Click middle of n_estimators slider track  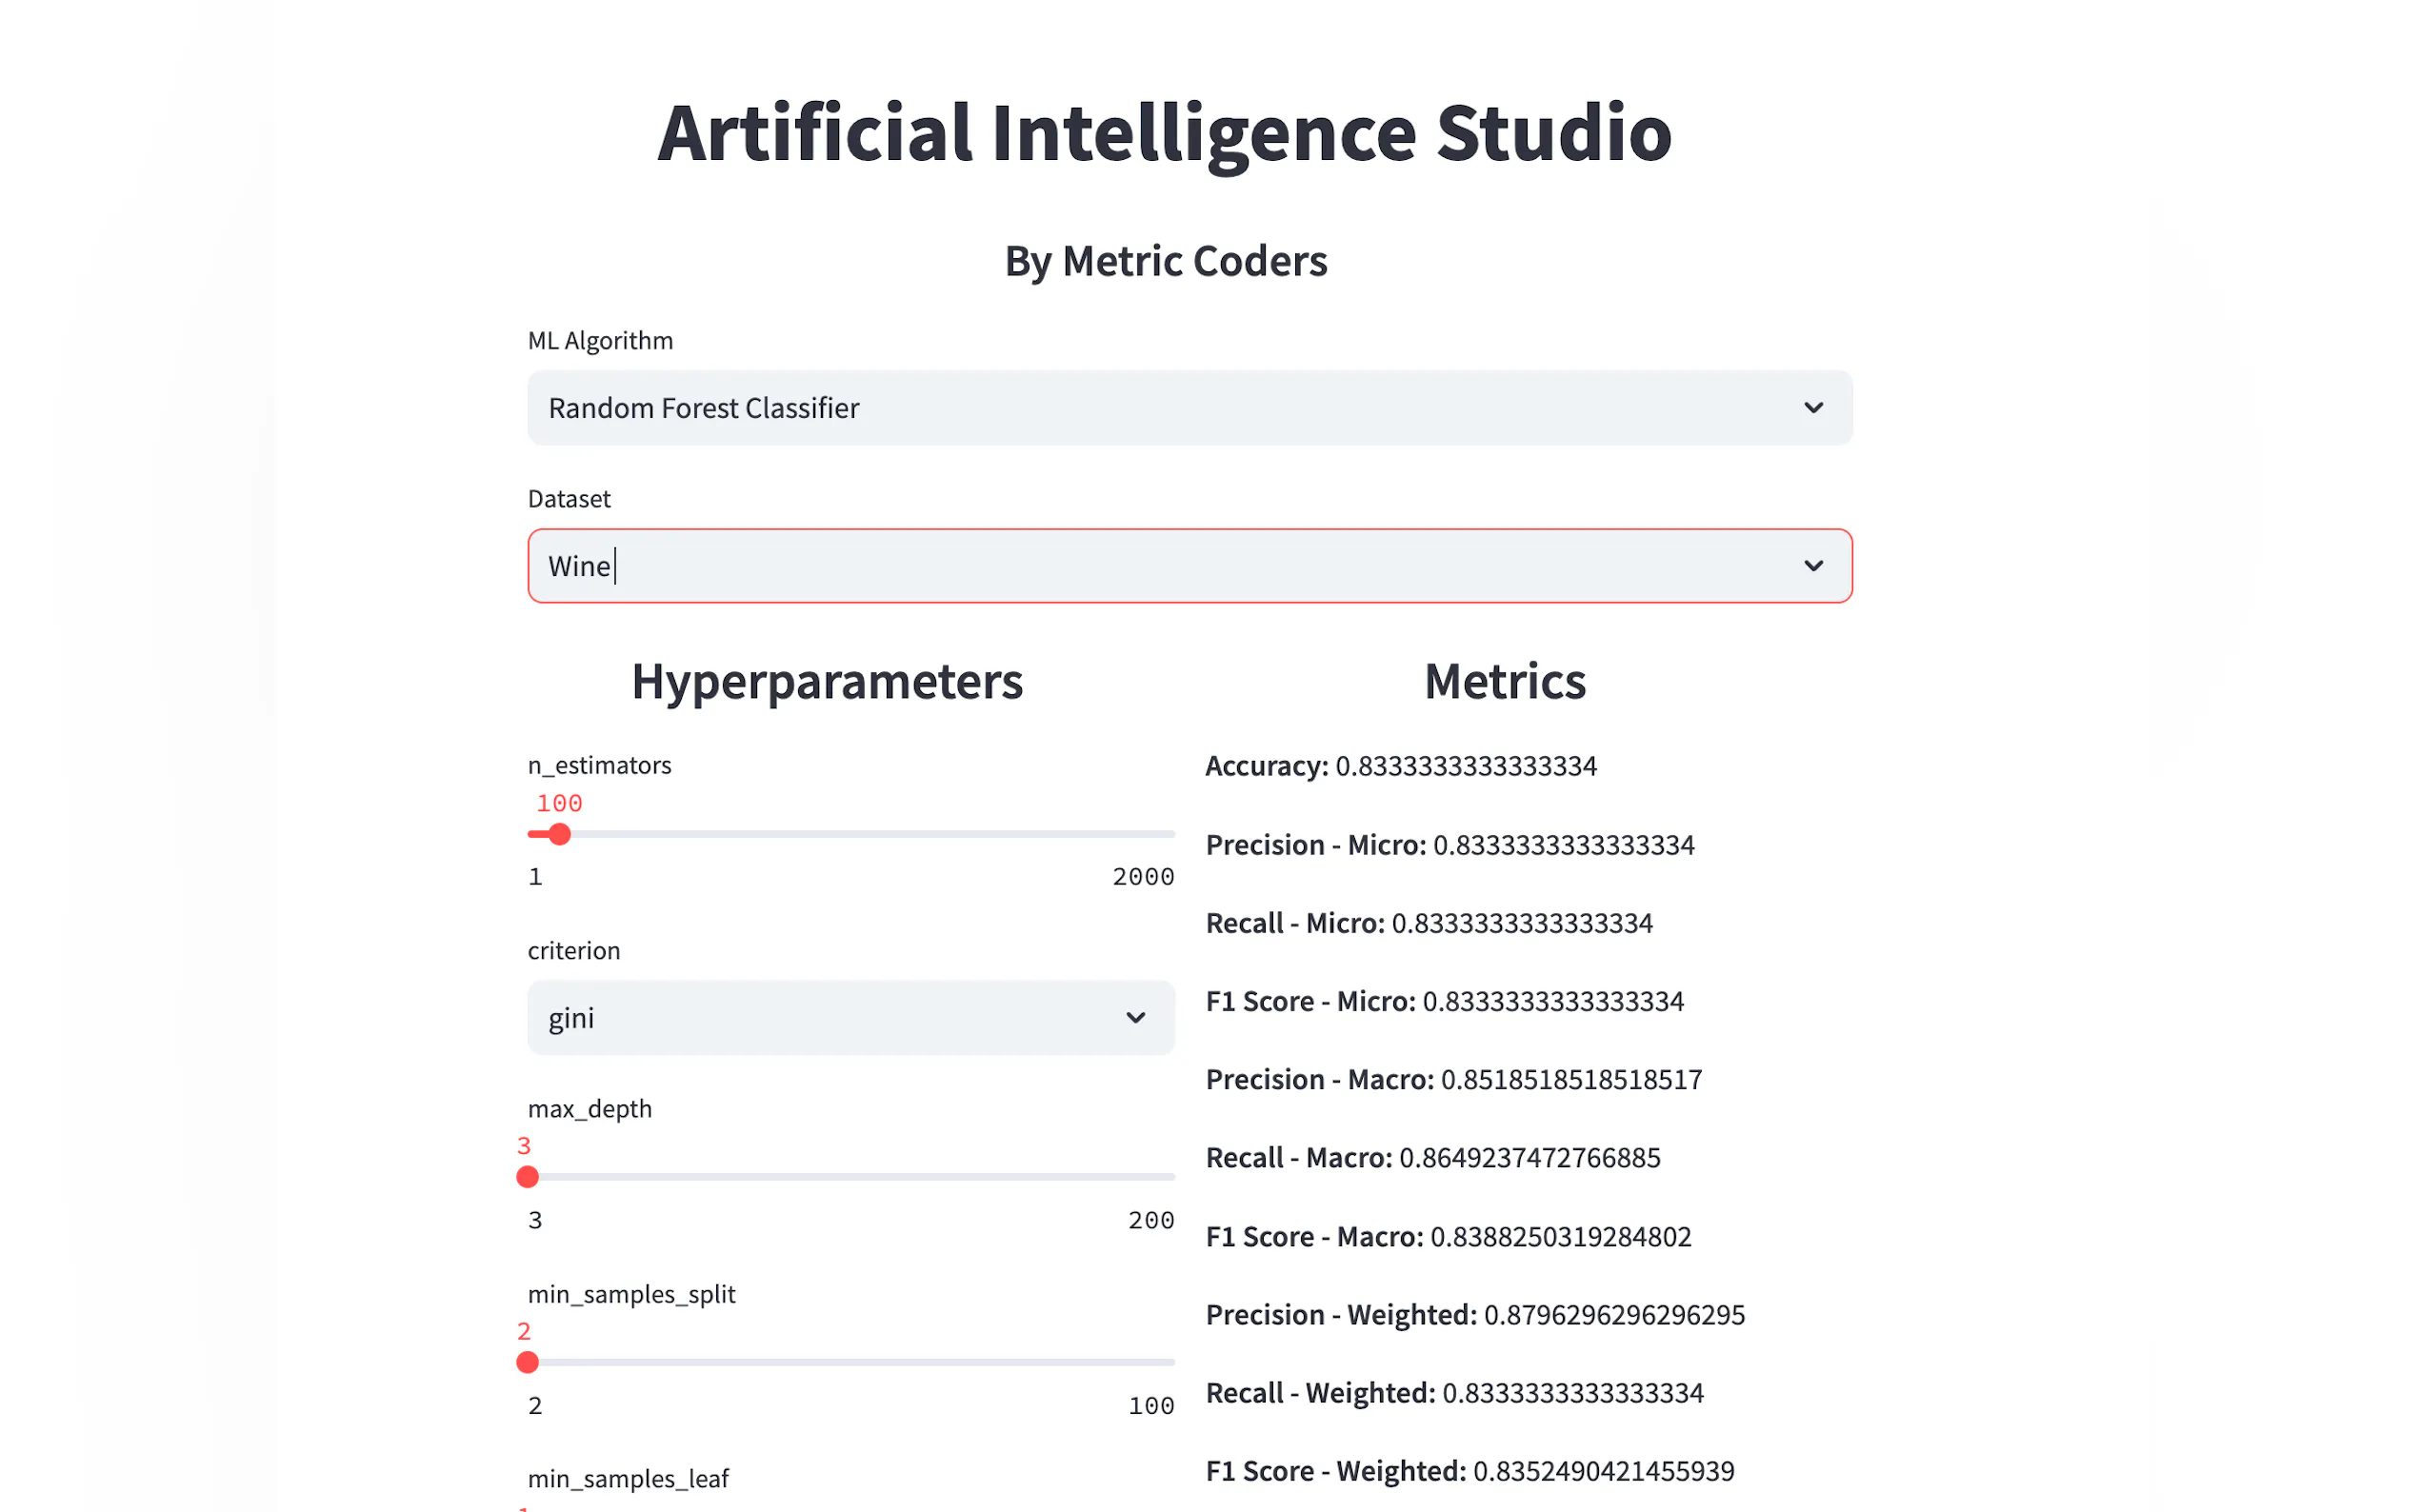pyautogui.click(x=851, y=834)
